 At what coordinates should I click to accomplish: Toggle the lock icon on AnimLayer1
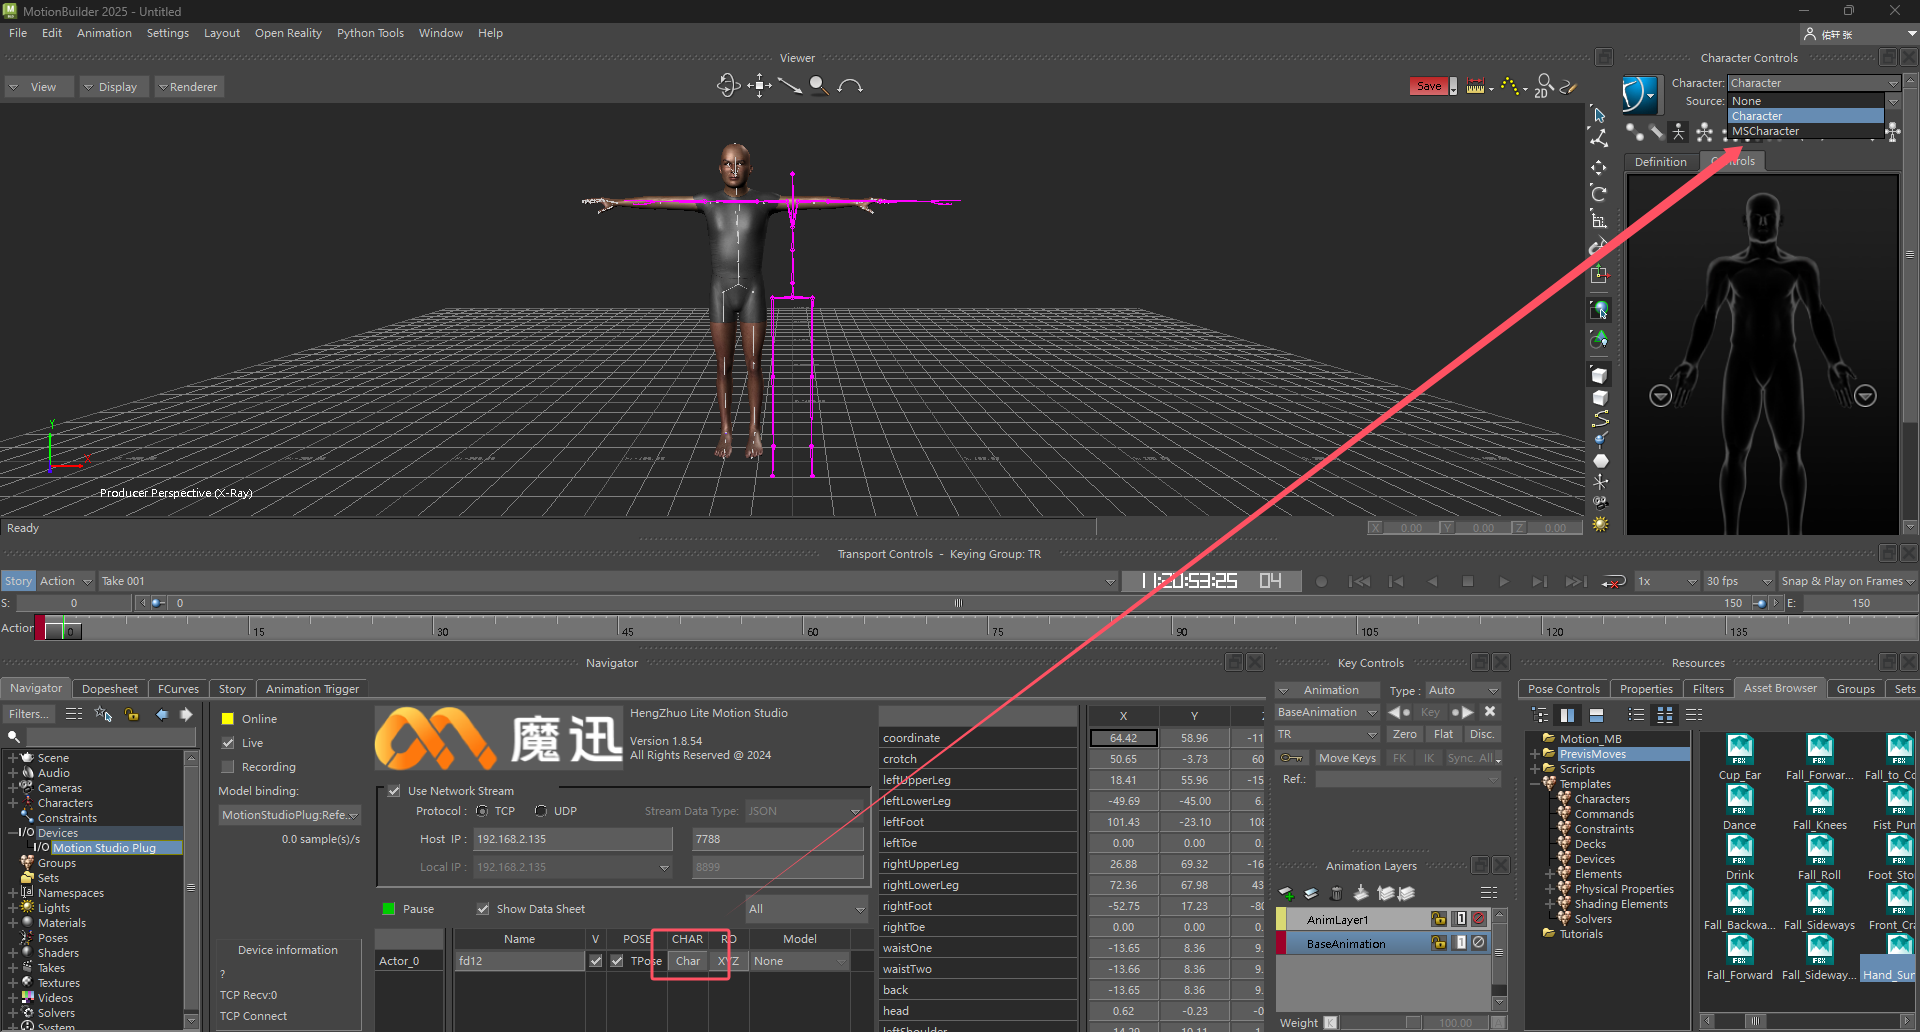pyautogui.click(x=1438, y=919)
